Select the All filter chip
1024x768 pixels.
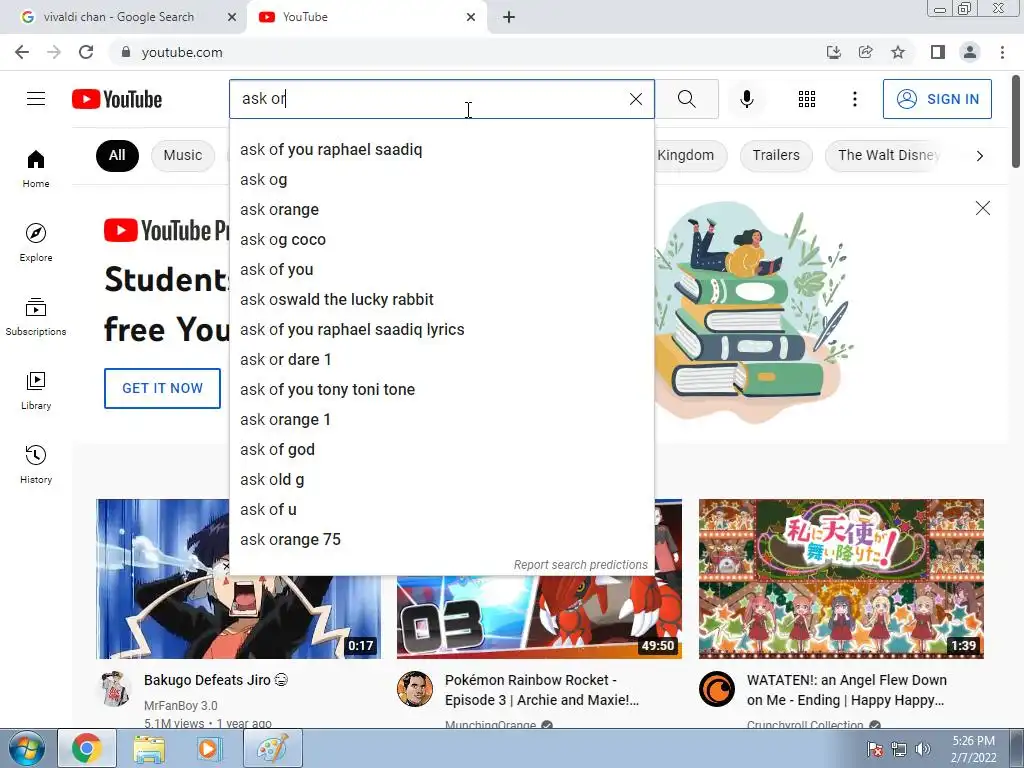pyautogui.click(x=117, y=155)
